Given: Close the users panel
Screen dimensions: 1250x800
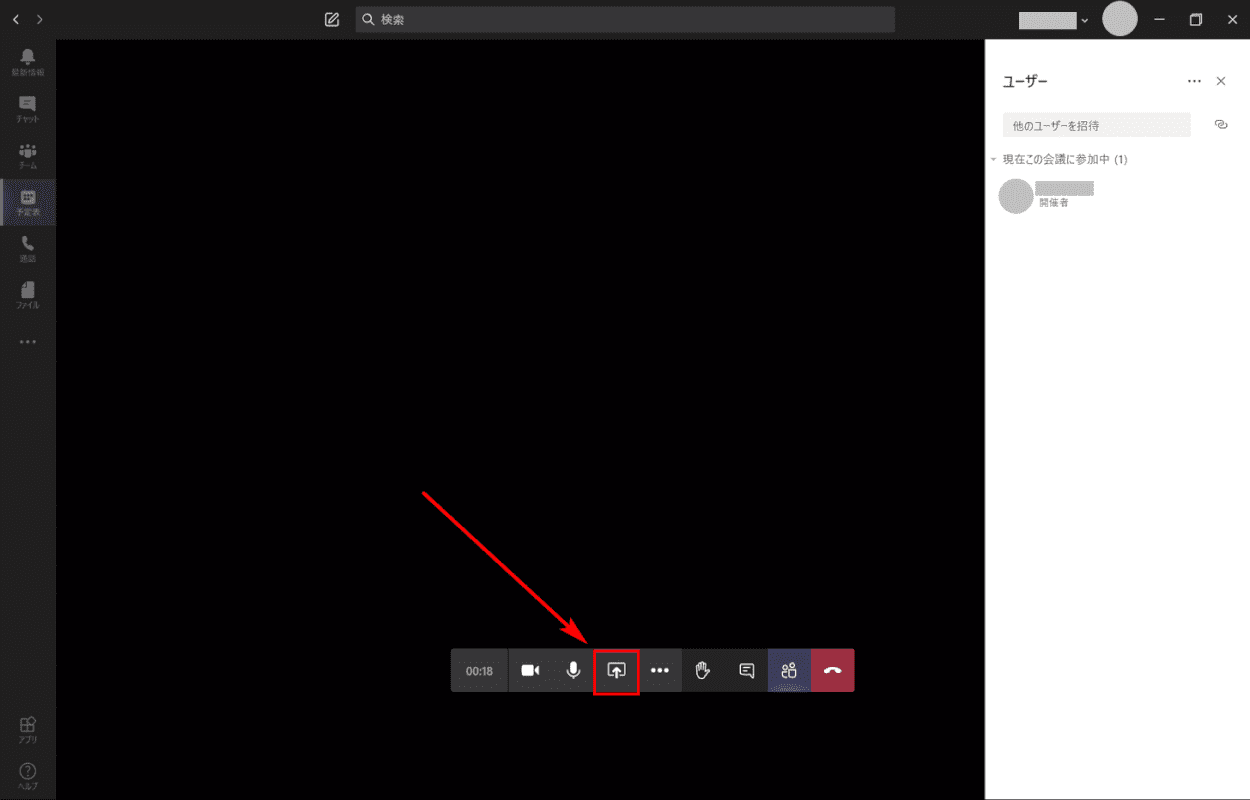Looking at the screenshot, I should pos(1221,81).
